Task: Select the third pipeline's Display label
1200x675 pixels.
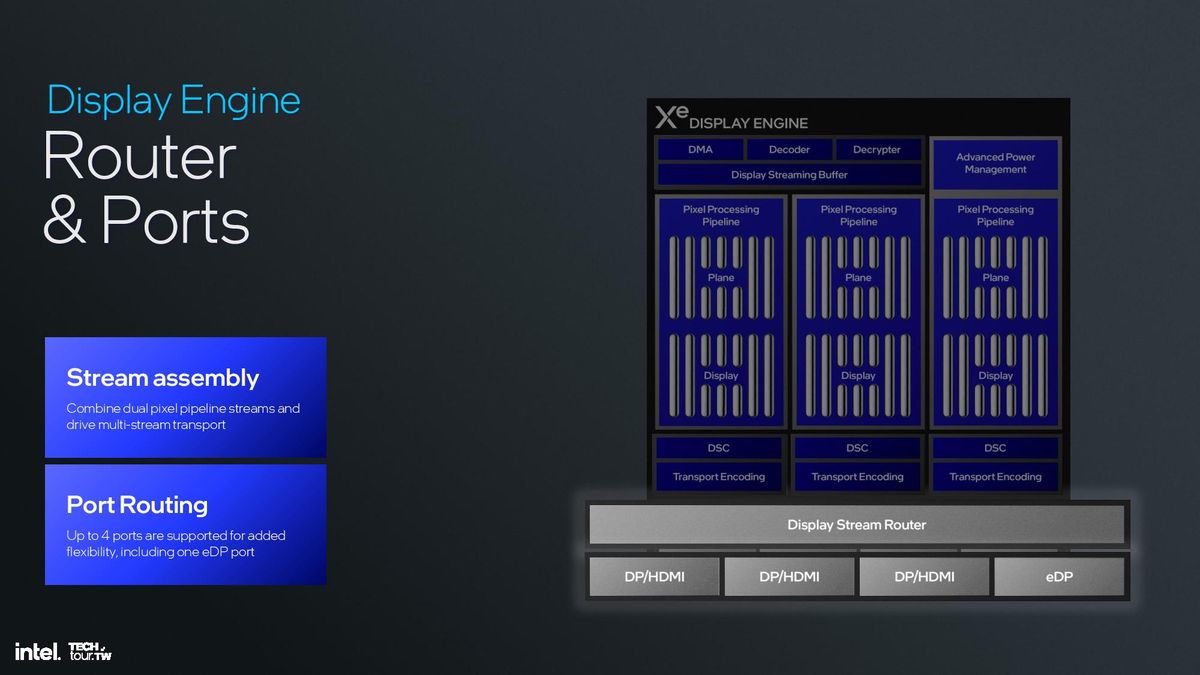Action: pos(995,376)
